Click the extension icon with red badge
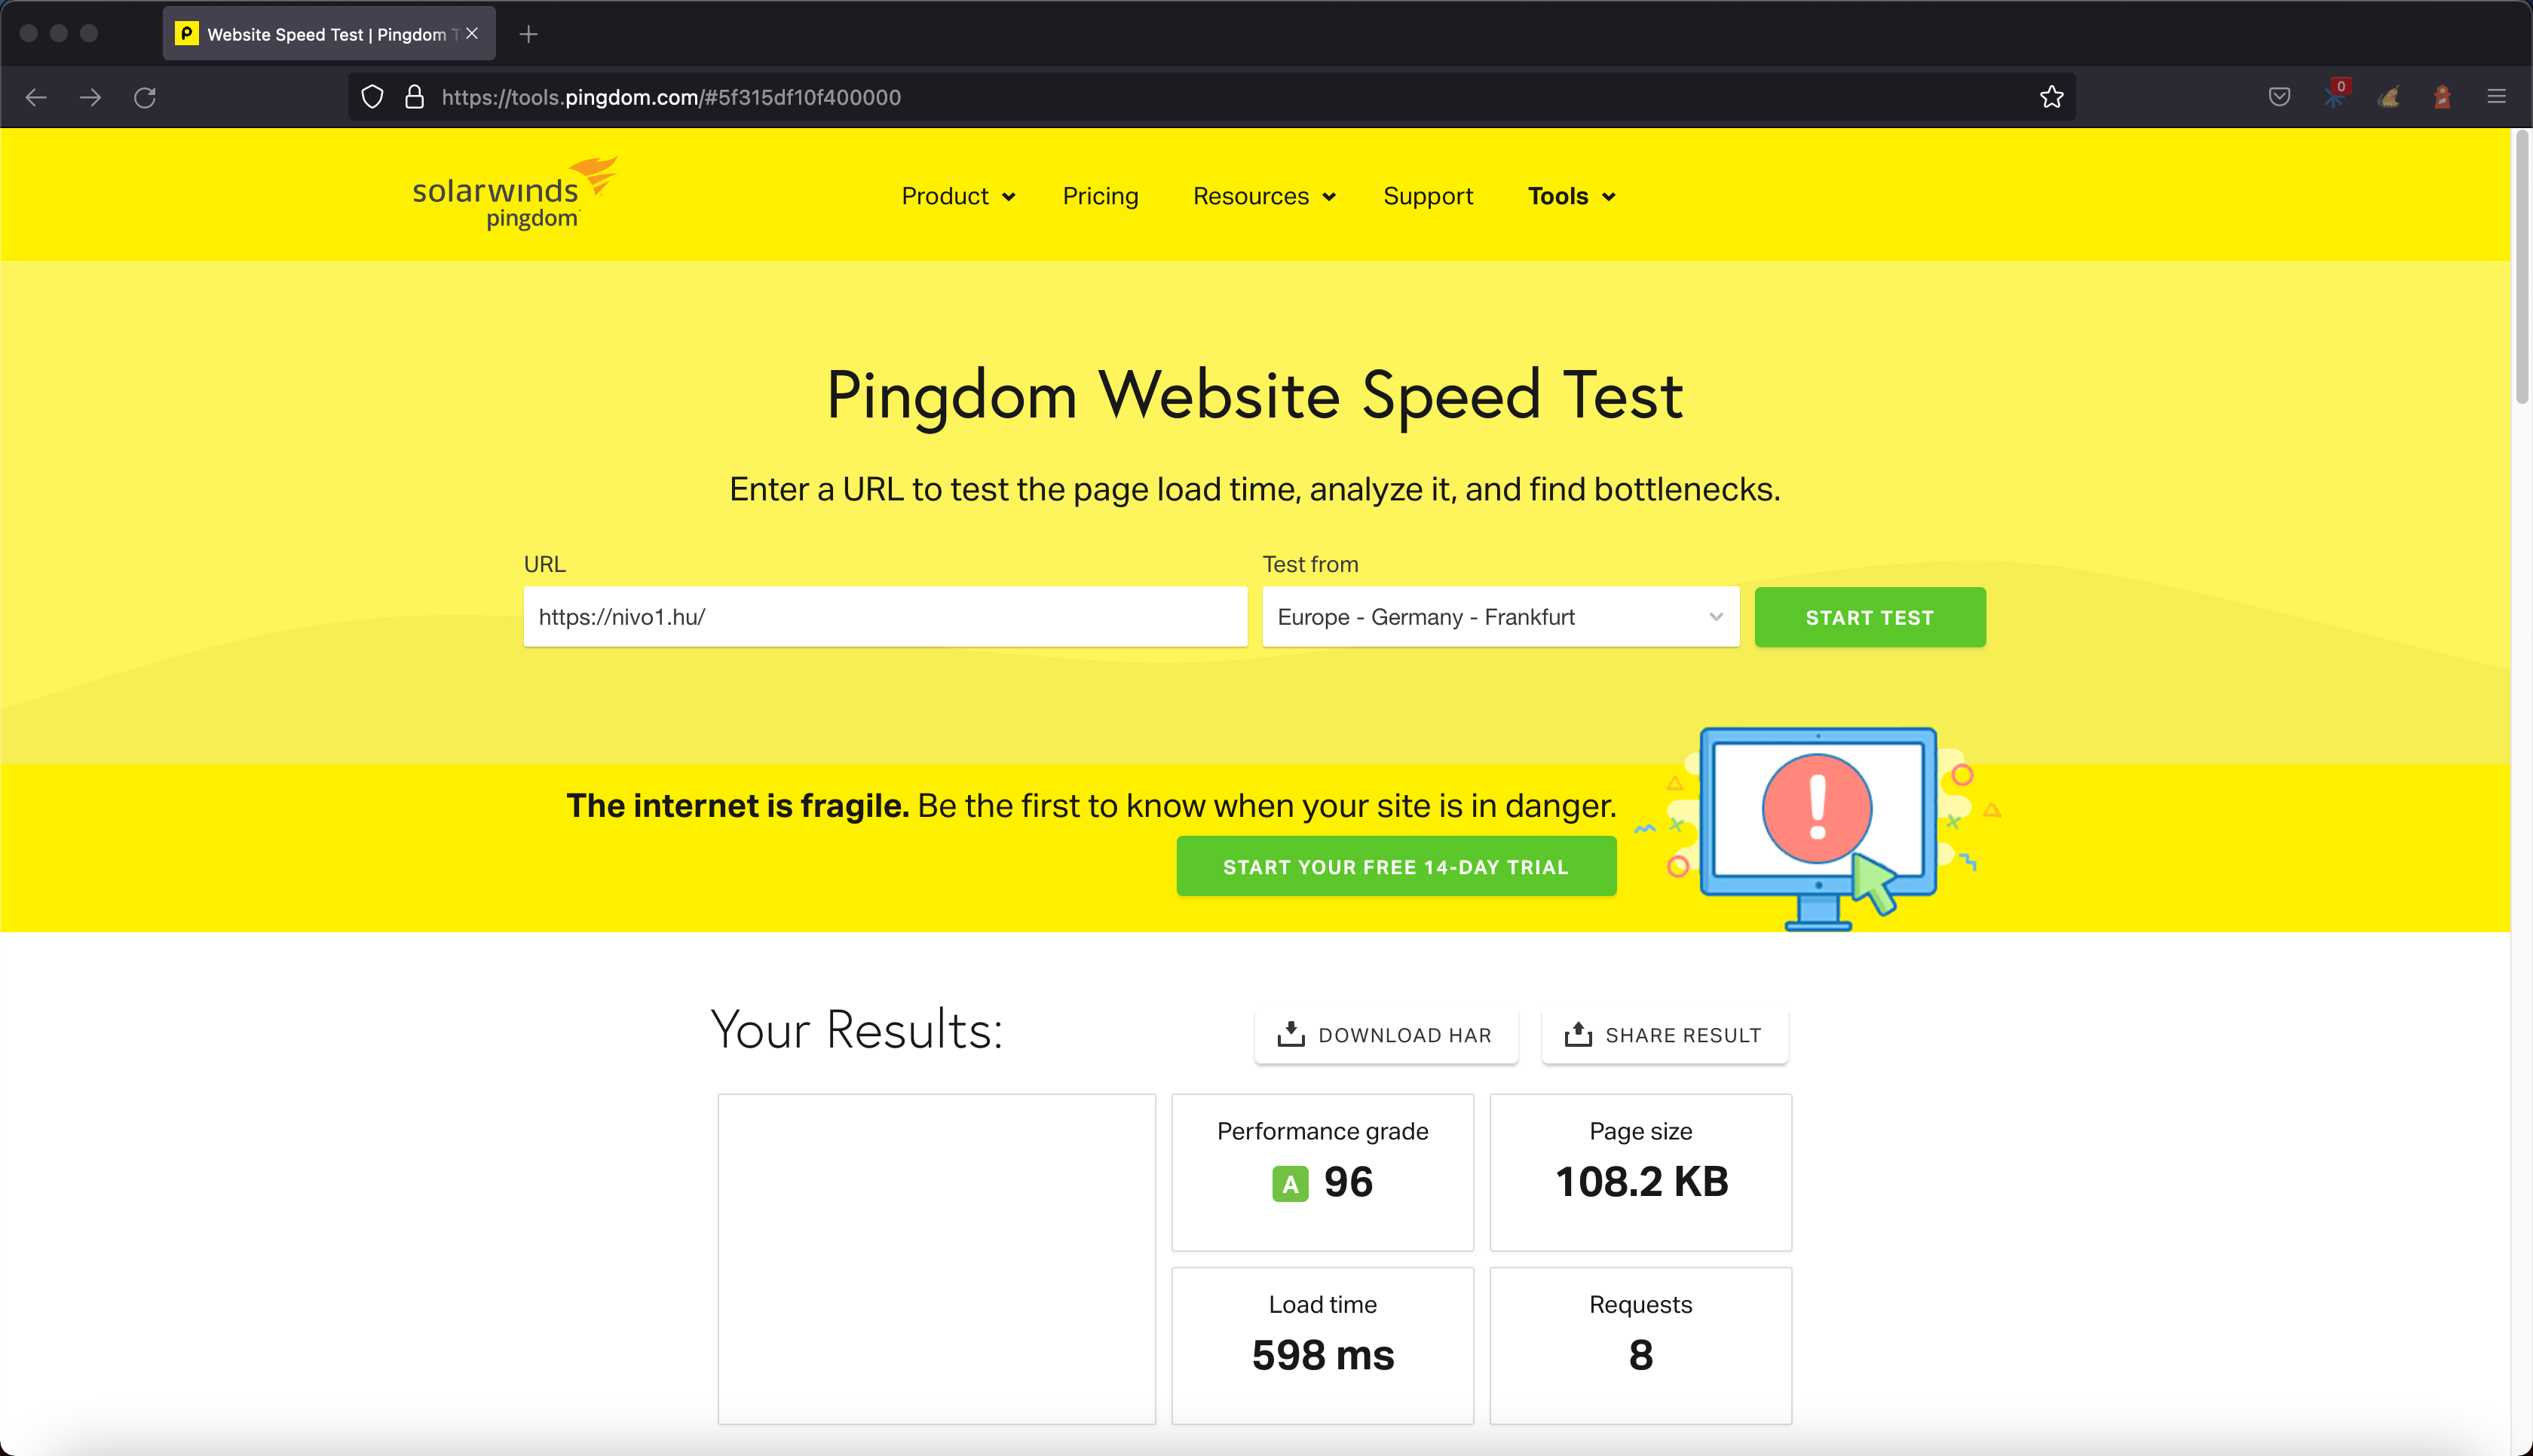 pyautogui.click(x=2334, y=97)
